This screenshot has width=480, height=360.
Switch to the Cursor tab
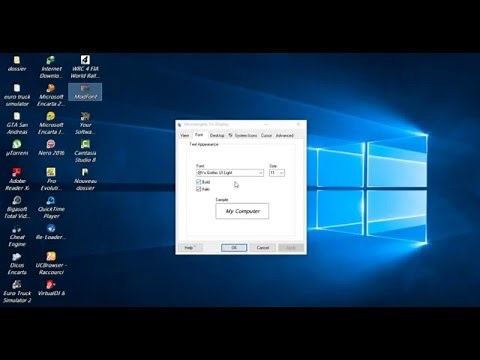tap(266, 135)
